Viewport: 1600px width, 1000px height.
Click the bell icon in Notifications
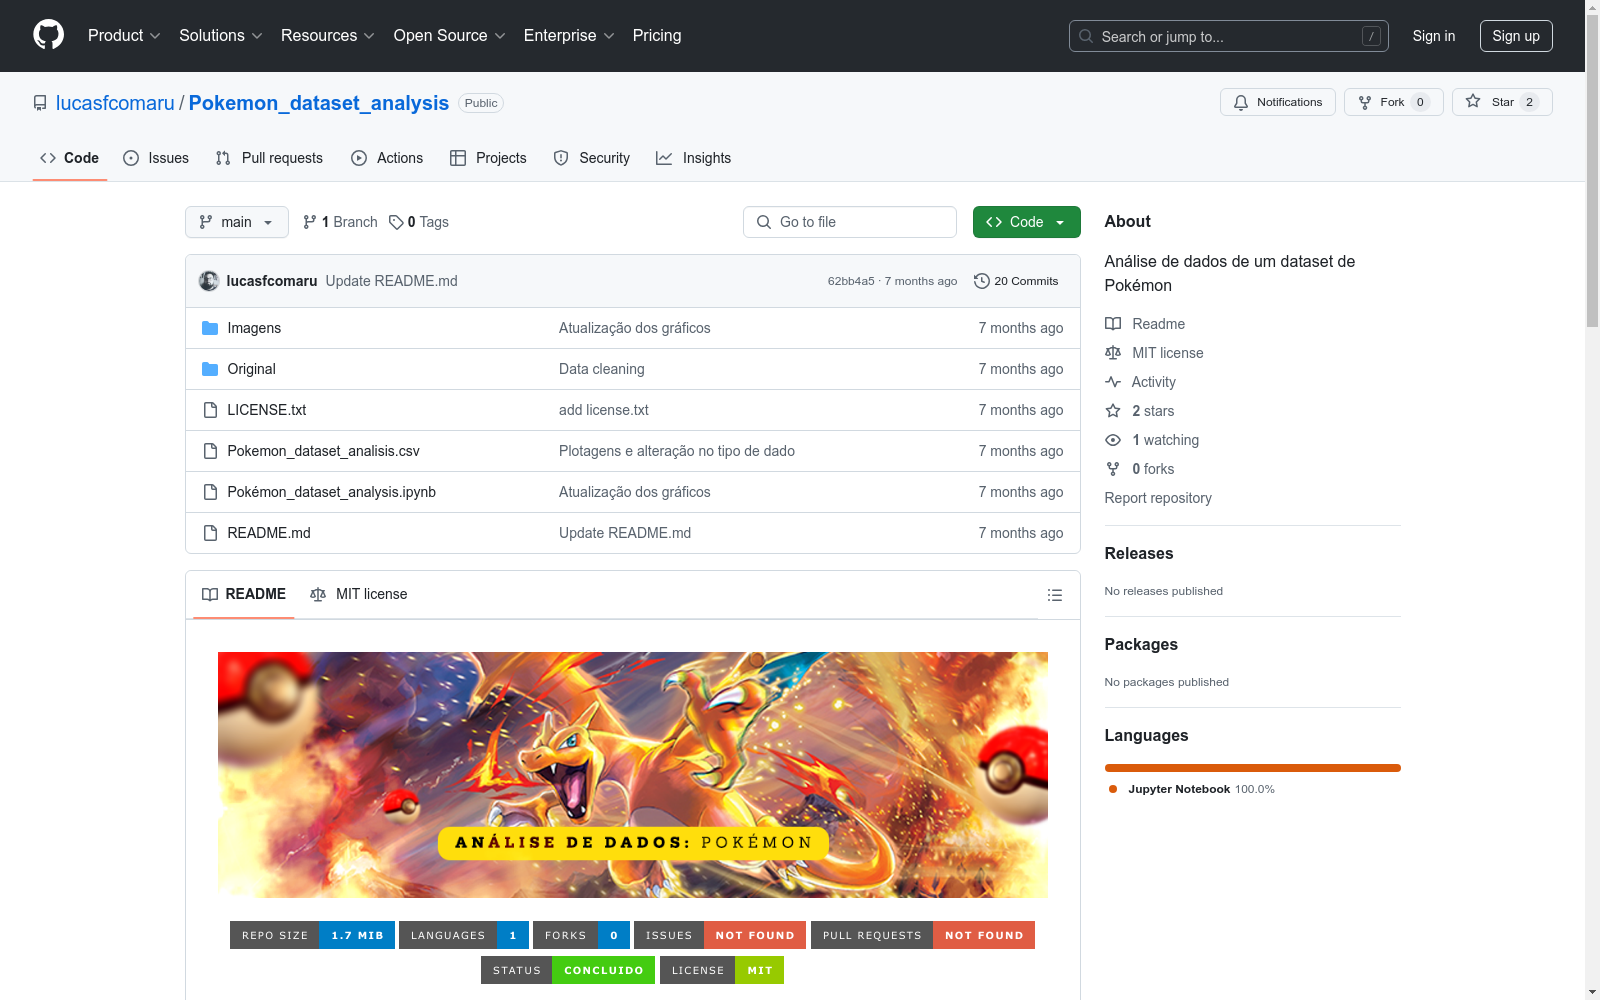(x=1241, y=102)
